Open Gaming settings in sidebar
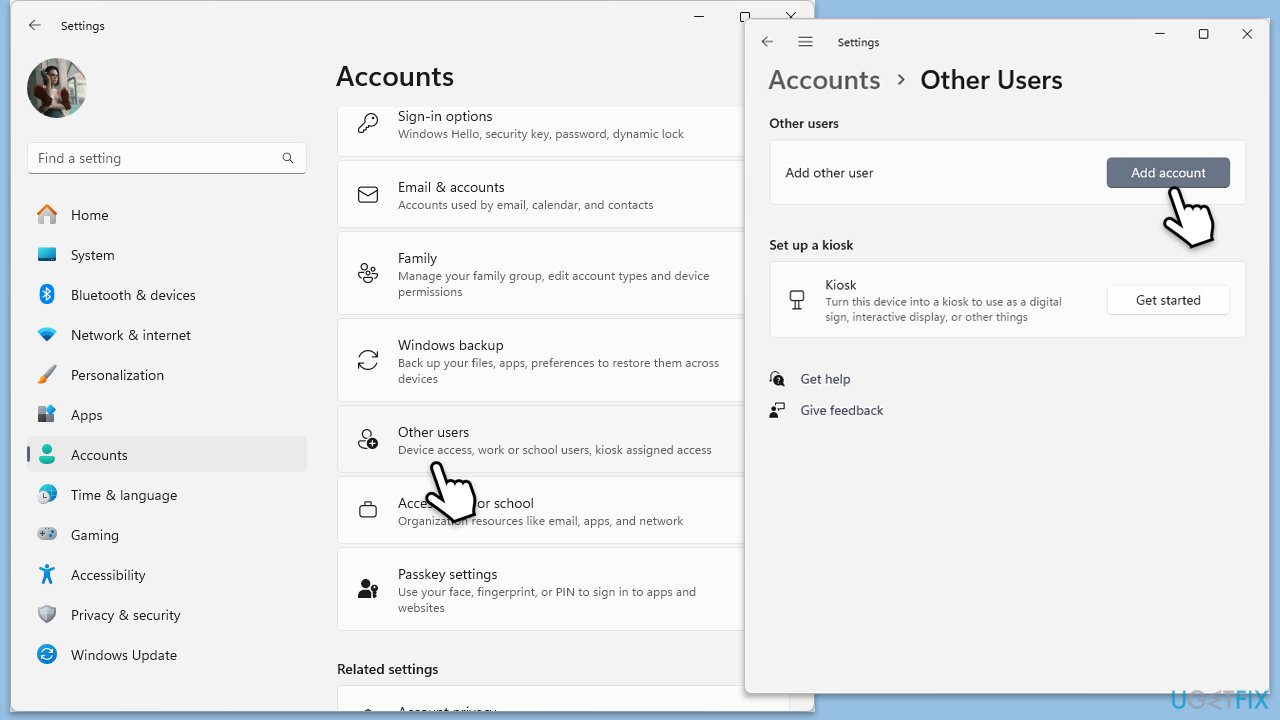1280x720 pixels. pyautogui.click(x=94, y=535)
